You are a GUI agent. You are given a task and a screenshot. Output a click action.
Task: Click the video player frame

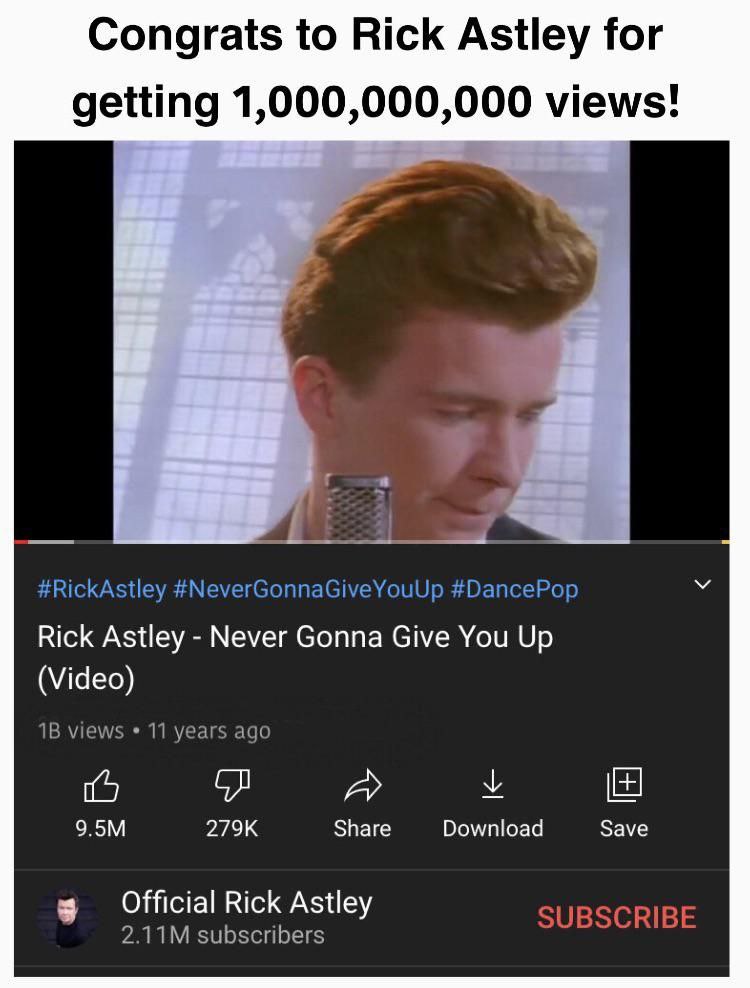coord(372,341)
